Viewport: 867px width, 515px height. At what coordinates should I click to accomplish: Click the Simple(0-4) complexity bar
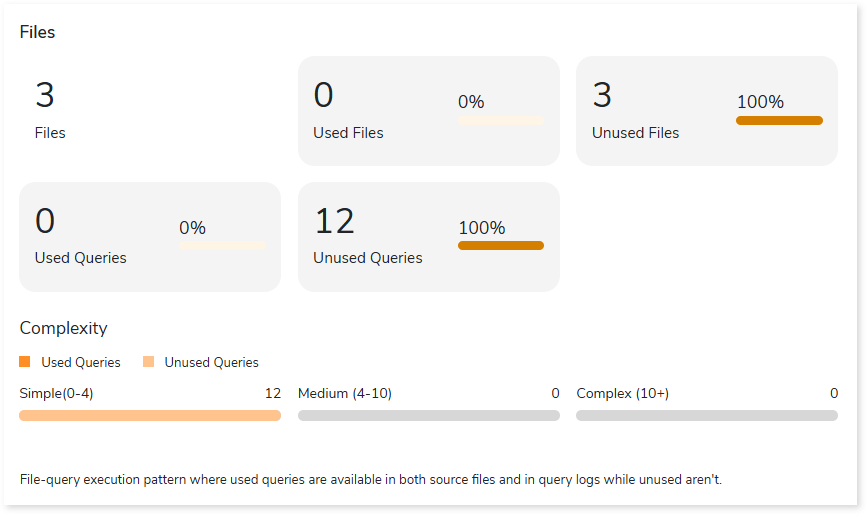[150, 415]
